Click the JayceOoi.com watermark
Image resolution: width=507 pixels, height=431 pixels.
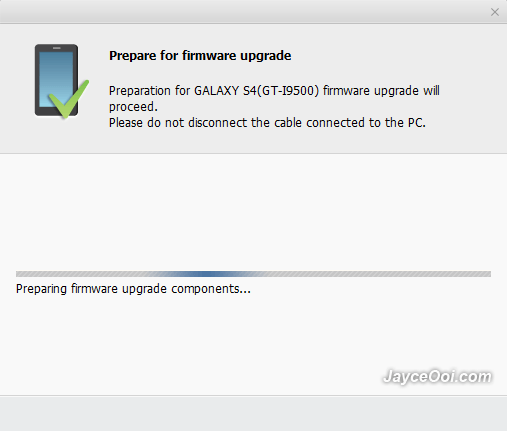(x=437, y=377)
